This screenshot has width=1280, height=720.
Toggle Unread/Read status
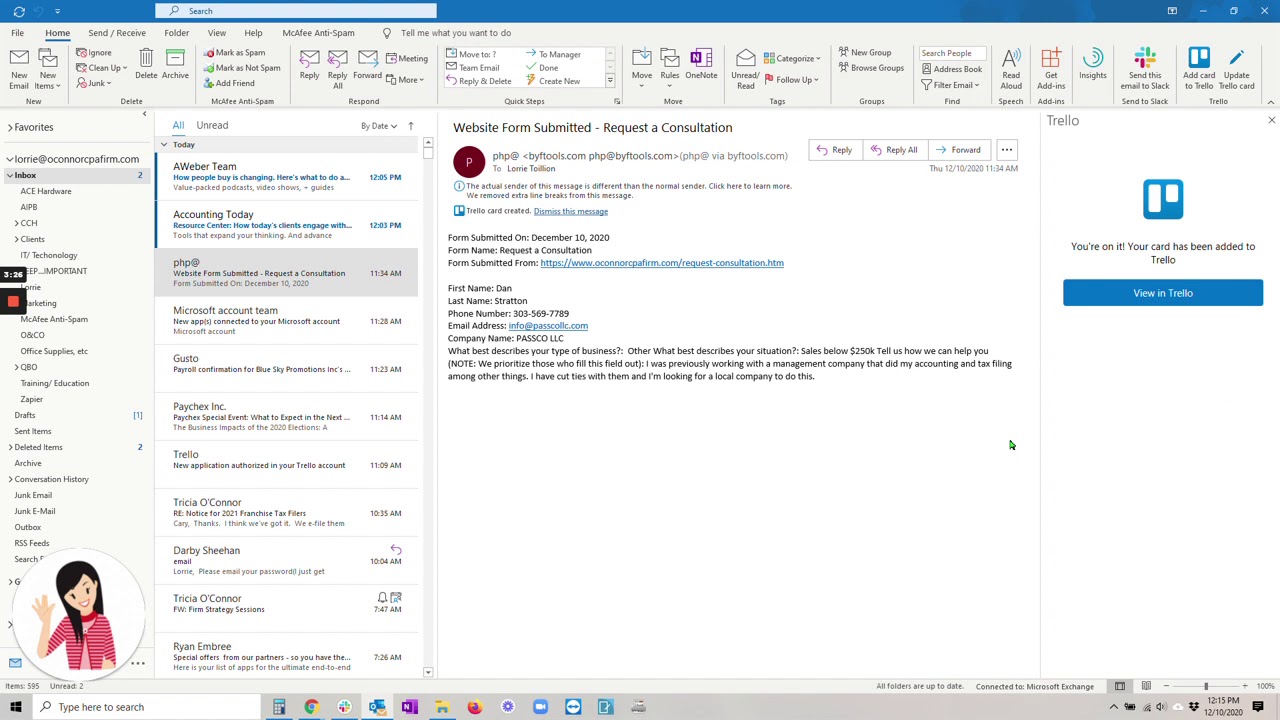(x=745, y=69)
